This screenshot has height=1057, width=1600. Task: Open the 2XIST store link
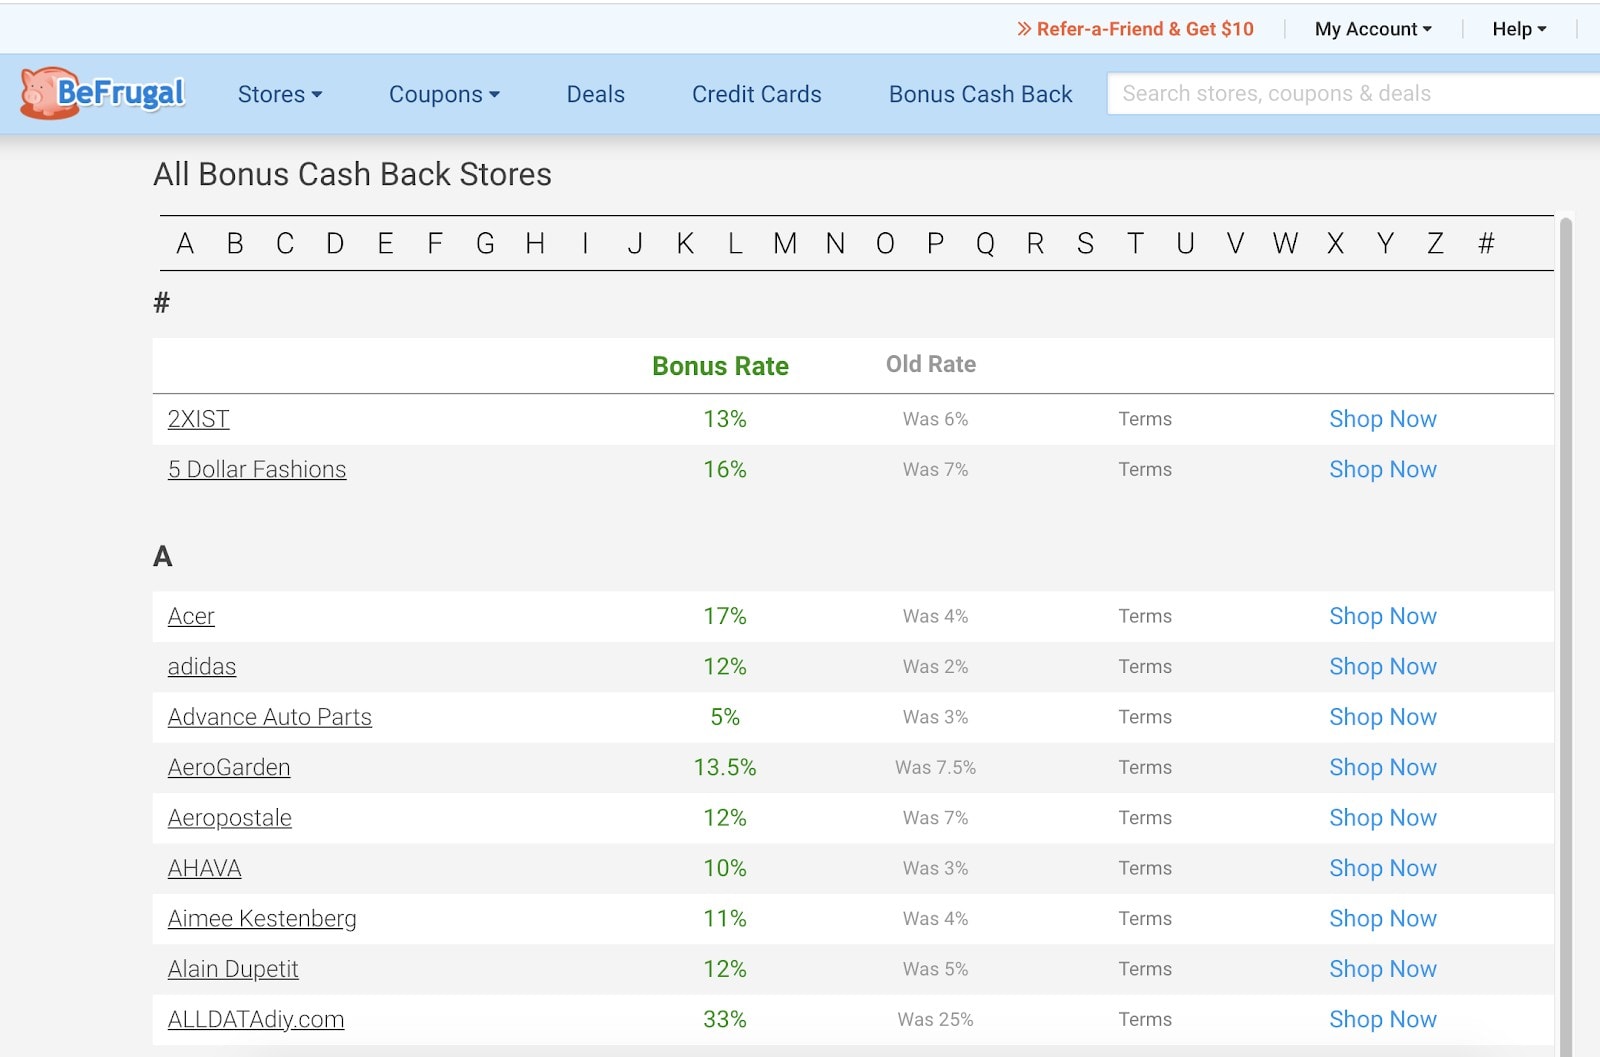[198, 419]
